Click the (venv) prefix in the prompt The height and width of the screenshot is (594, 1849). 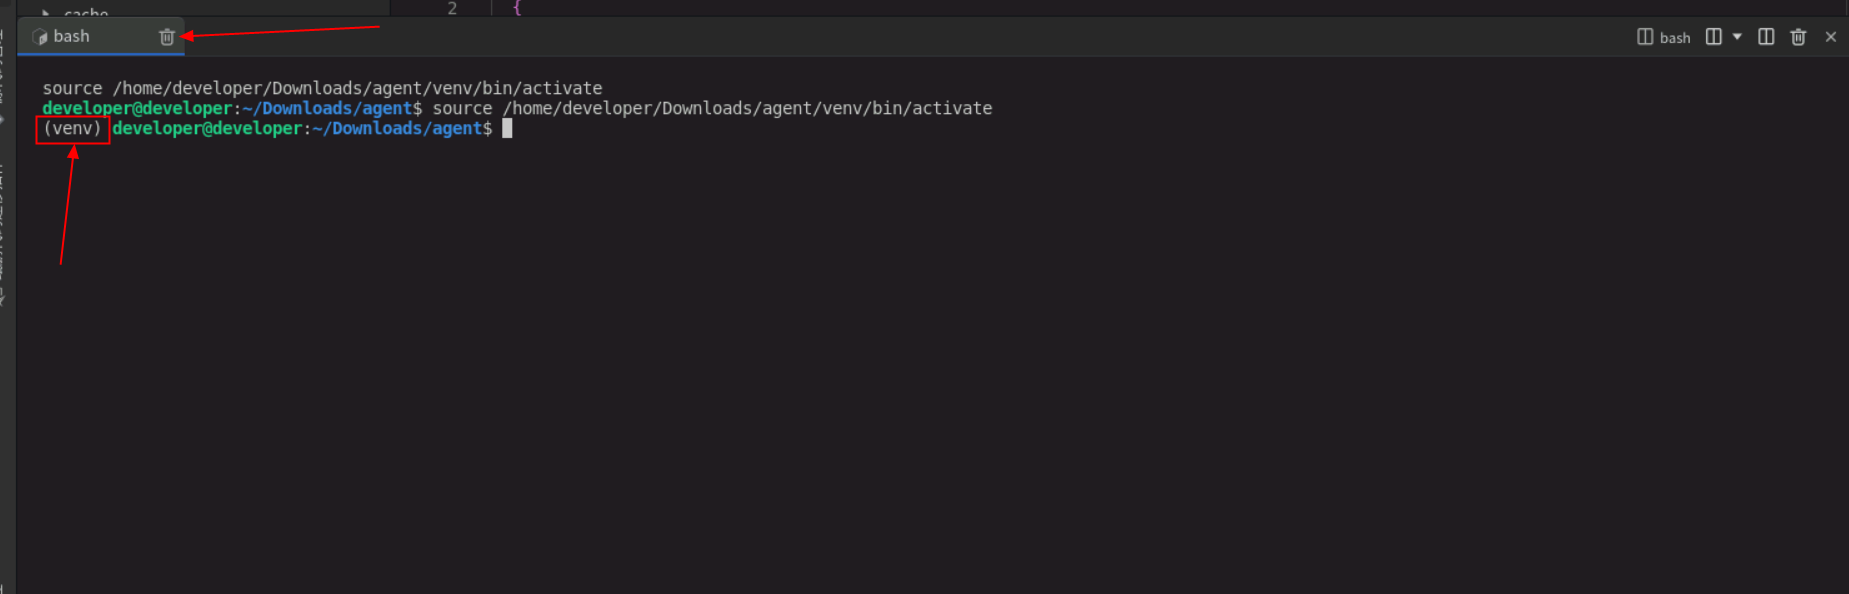(x=72, y=129)
